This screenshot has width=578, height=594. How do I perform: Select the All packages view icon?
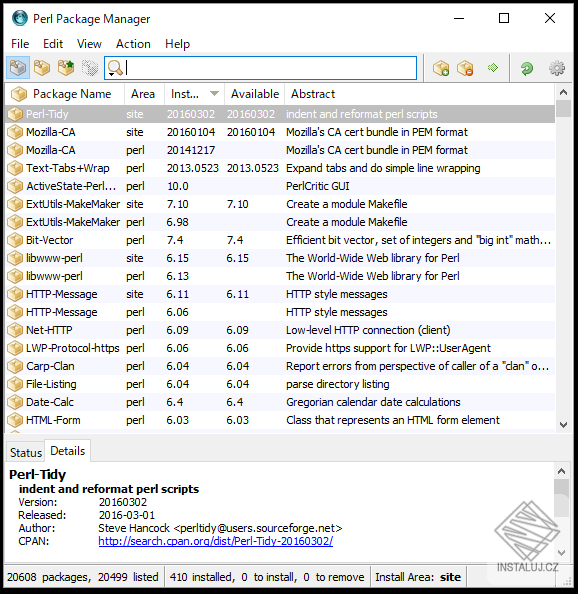pyautogui.click(x=18, y=68)
